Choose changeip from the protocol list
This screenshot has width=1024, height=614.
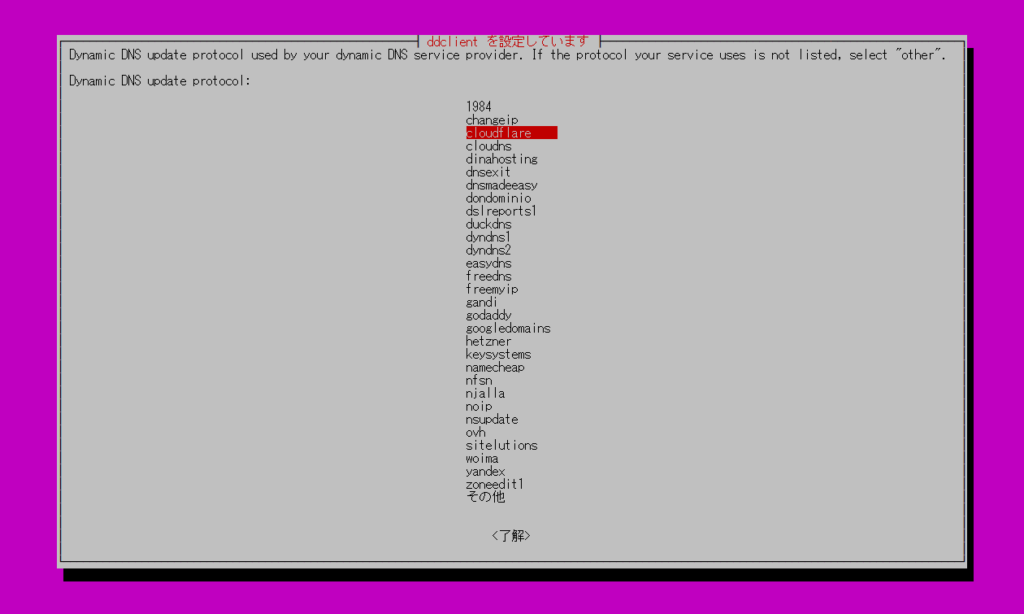tap(491, 120)
